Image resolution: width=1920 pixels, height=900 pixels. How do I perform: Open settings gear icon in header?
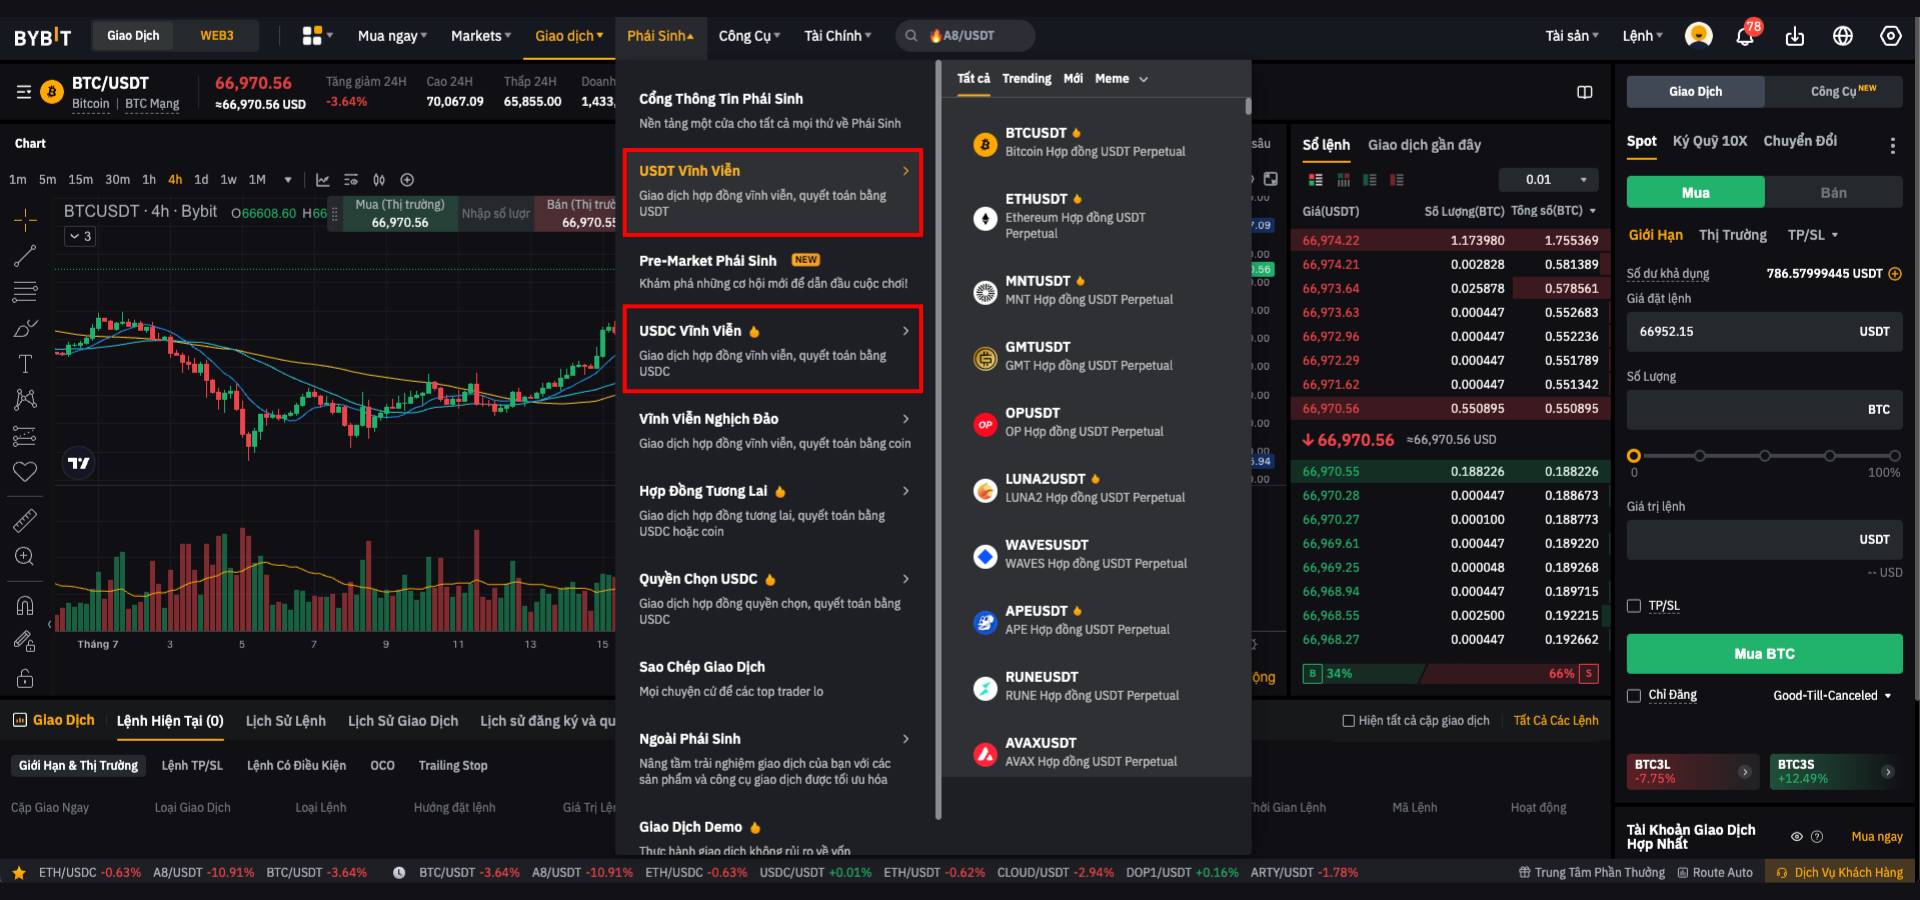(x=1891, y=36)
